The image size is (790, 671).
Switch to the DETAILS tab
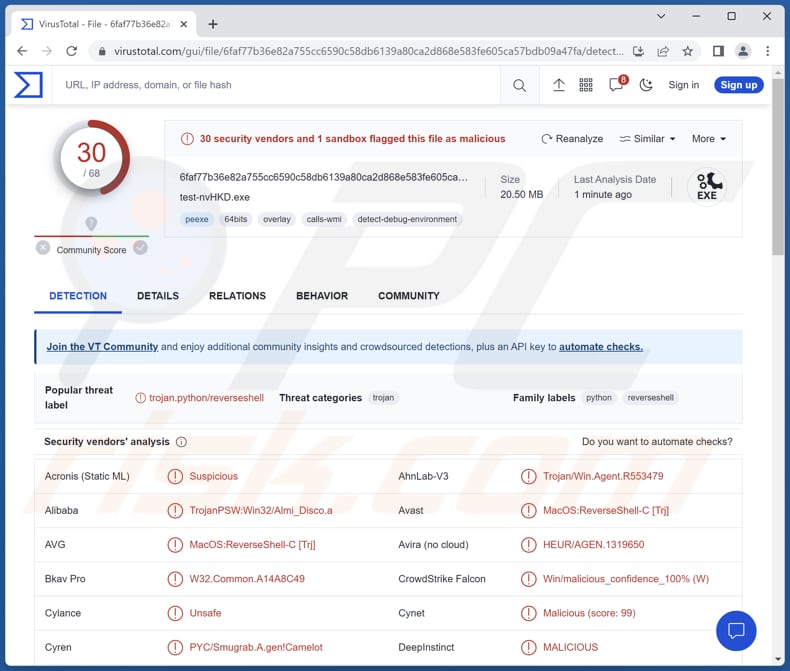pos(158,296)
